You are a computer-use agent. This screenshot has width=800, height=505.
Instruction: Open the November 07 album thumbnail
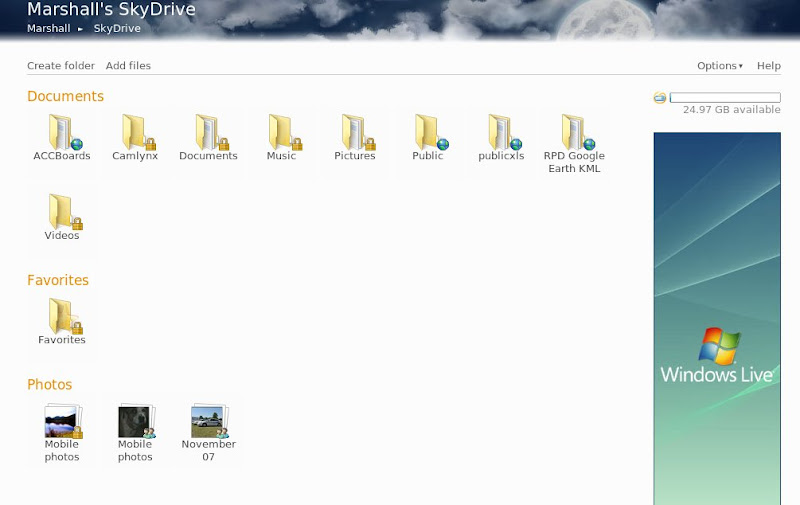click(210, 421)
